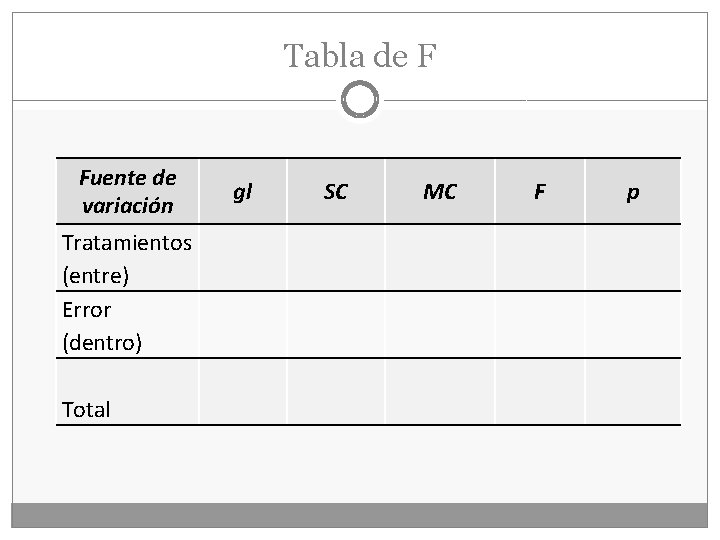Select the 'F' column header
The image size is (720, 540).
(540, 191)
